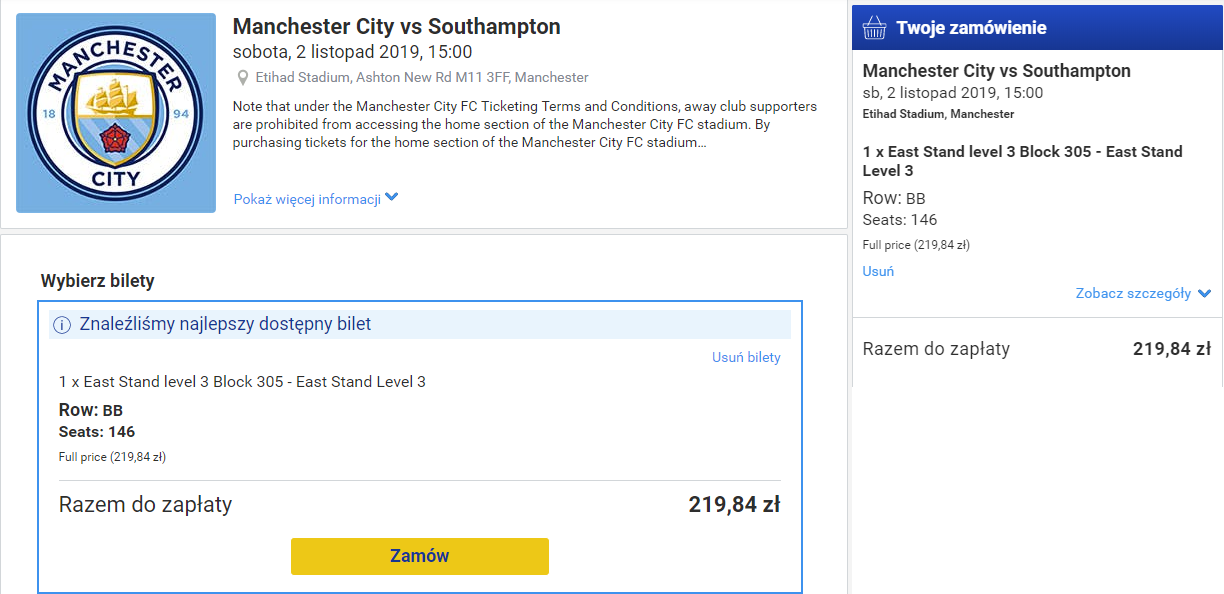Click the info circle icon
The image size is (1224, 594).
tap(62, 325)
